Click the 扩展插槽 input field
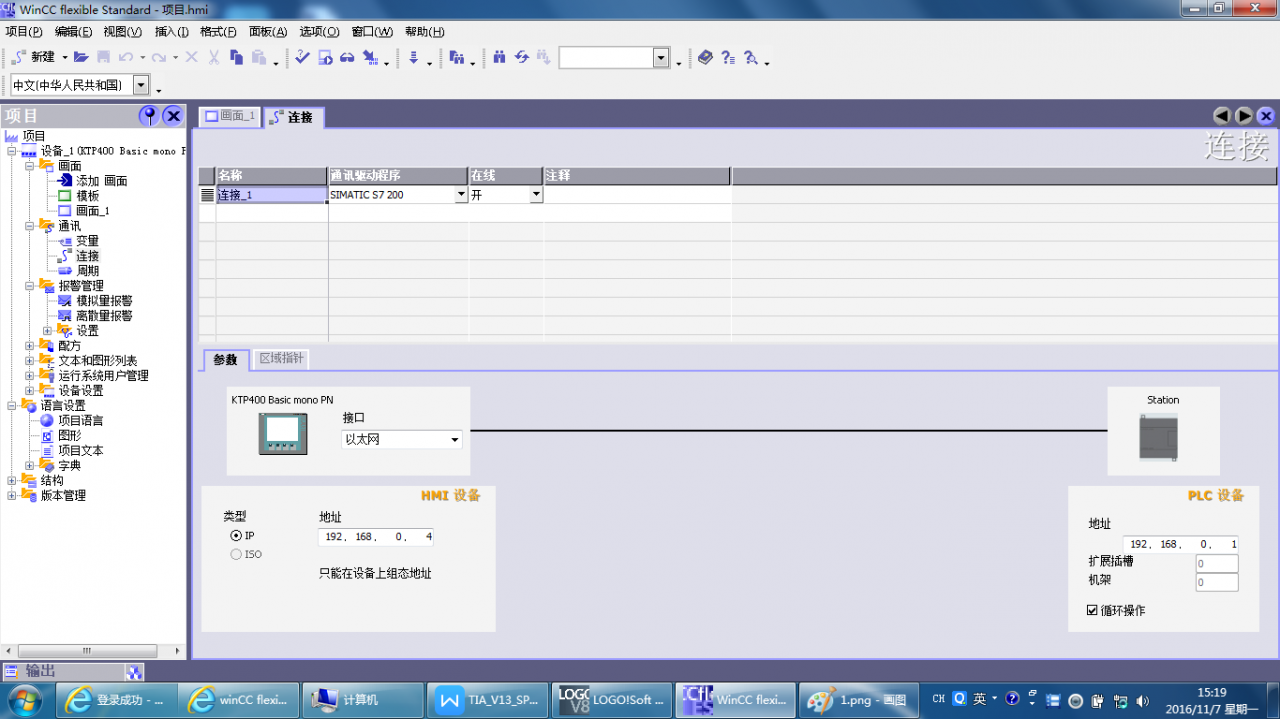1280x719 pixels. pyautogui.click(x=1216, y=563)
